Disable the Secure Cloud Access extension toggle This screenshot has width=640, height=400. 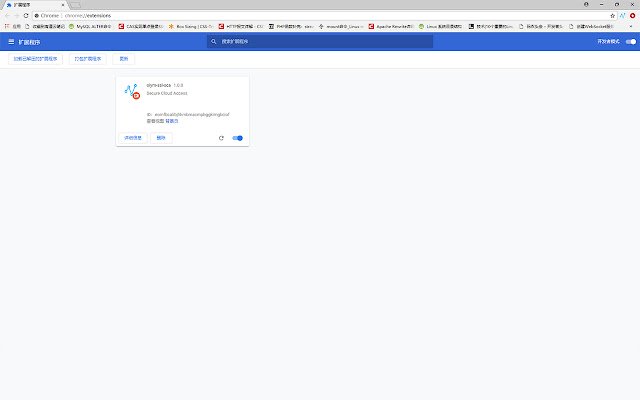pyautogui.click(x=237, y=138)
